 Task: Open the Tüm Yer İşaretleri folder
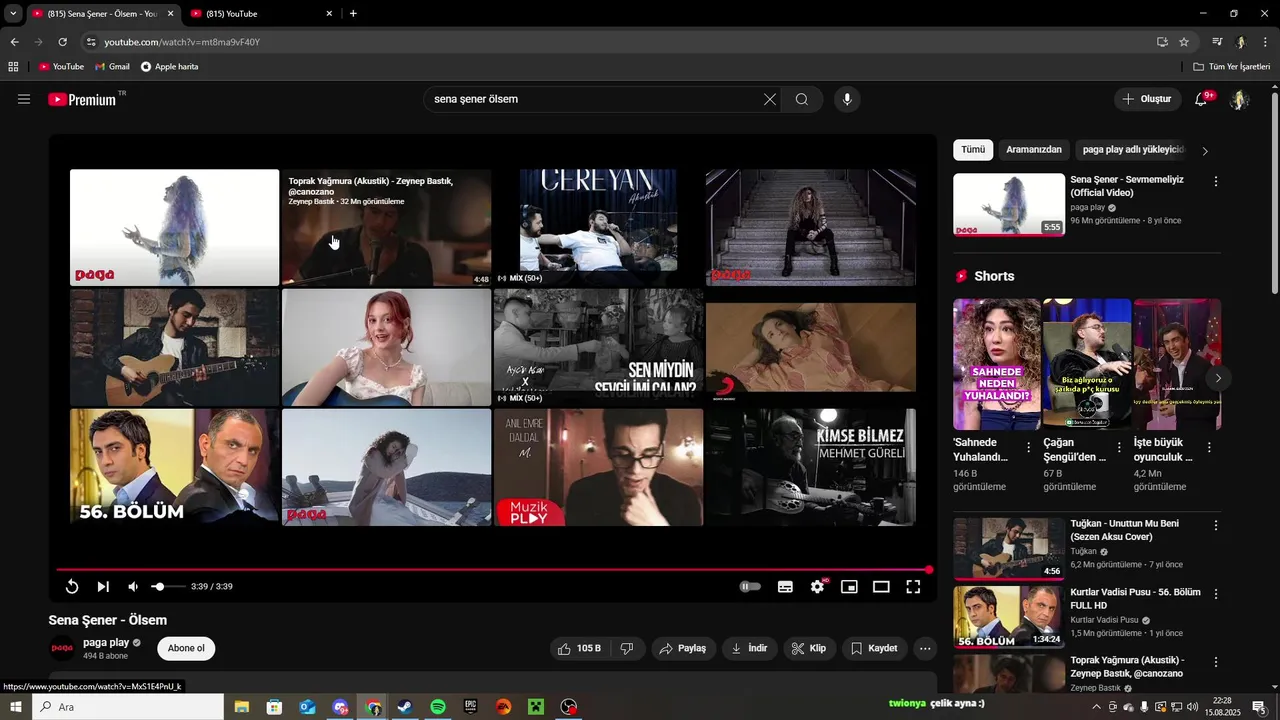pyautogui.click(x=1231, y=67)
